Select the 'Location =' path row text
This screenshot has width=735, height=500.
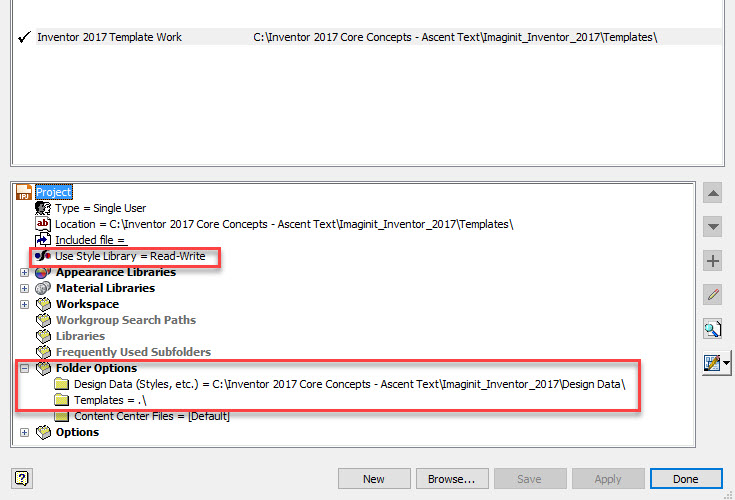coord(284,224)
